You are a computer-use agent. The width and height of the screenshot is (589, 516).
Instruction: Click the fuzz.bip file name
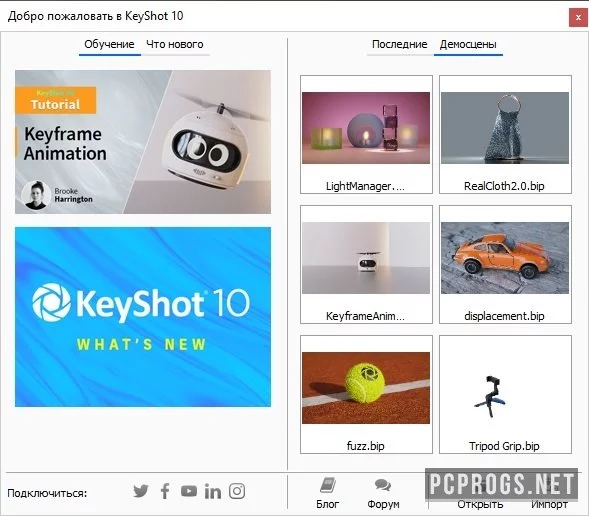pyautogui.click(x=365, y=446)
